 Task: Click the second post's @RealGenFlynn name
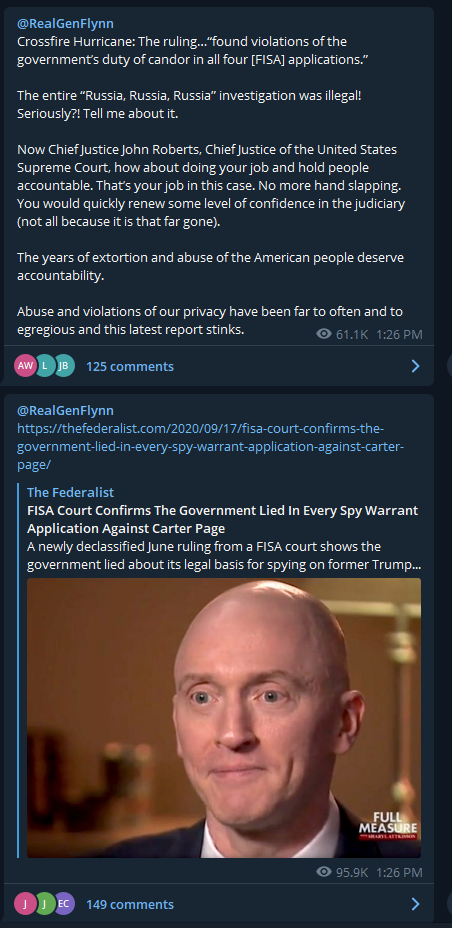click(x=65, y=411)
